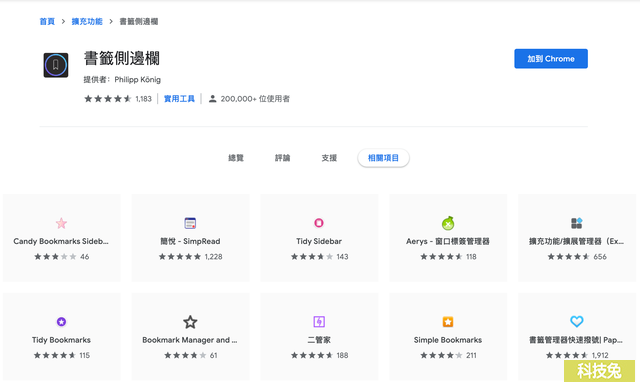This screenshot has height=387, width=640.
Task: Click the 二管家 purple icon
Action: pyautogui.click(x=319, y=322)
